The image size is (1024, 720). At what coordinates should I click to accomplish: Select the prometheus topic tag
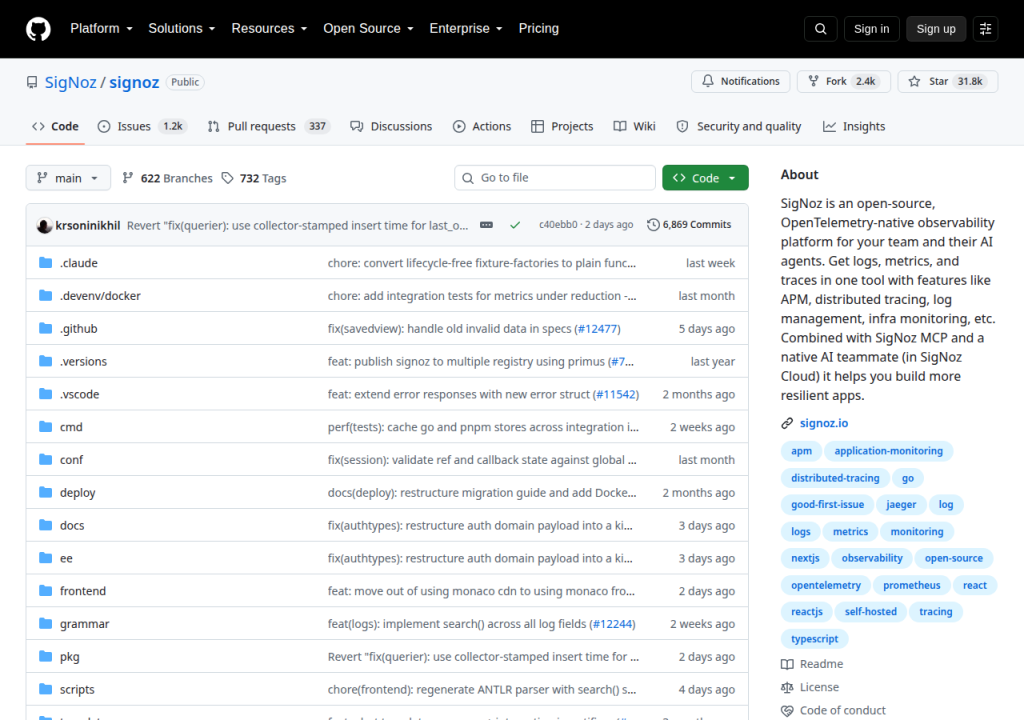pos(912,585)
